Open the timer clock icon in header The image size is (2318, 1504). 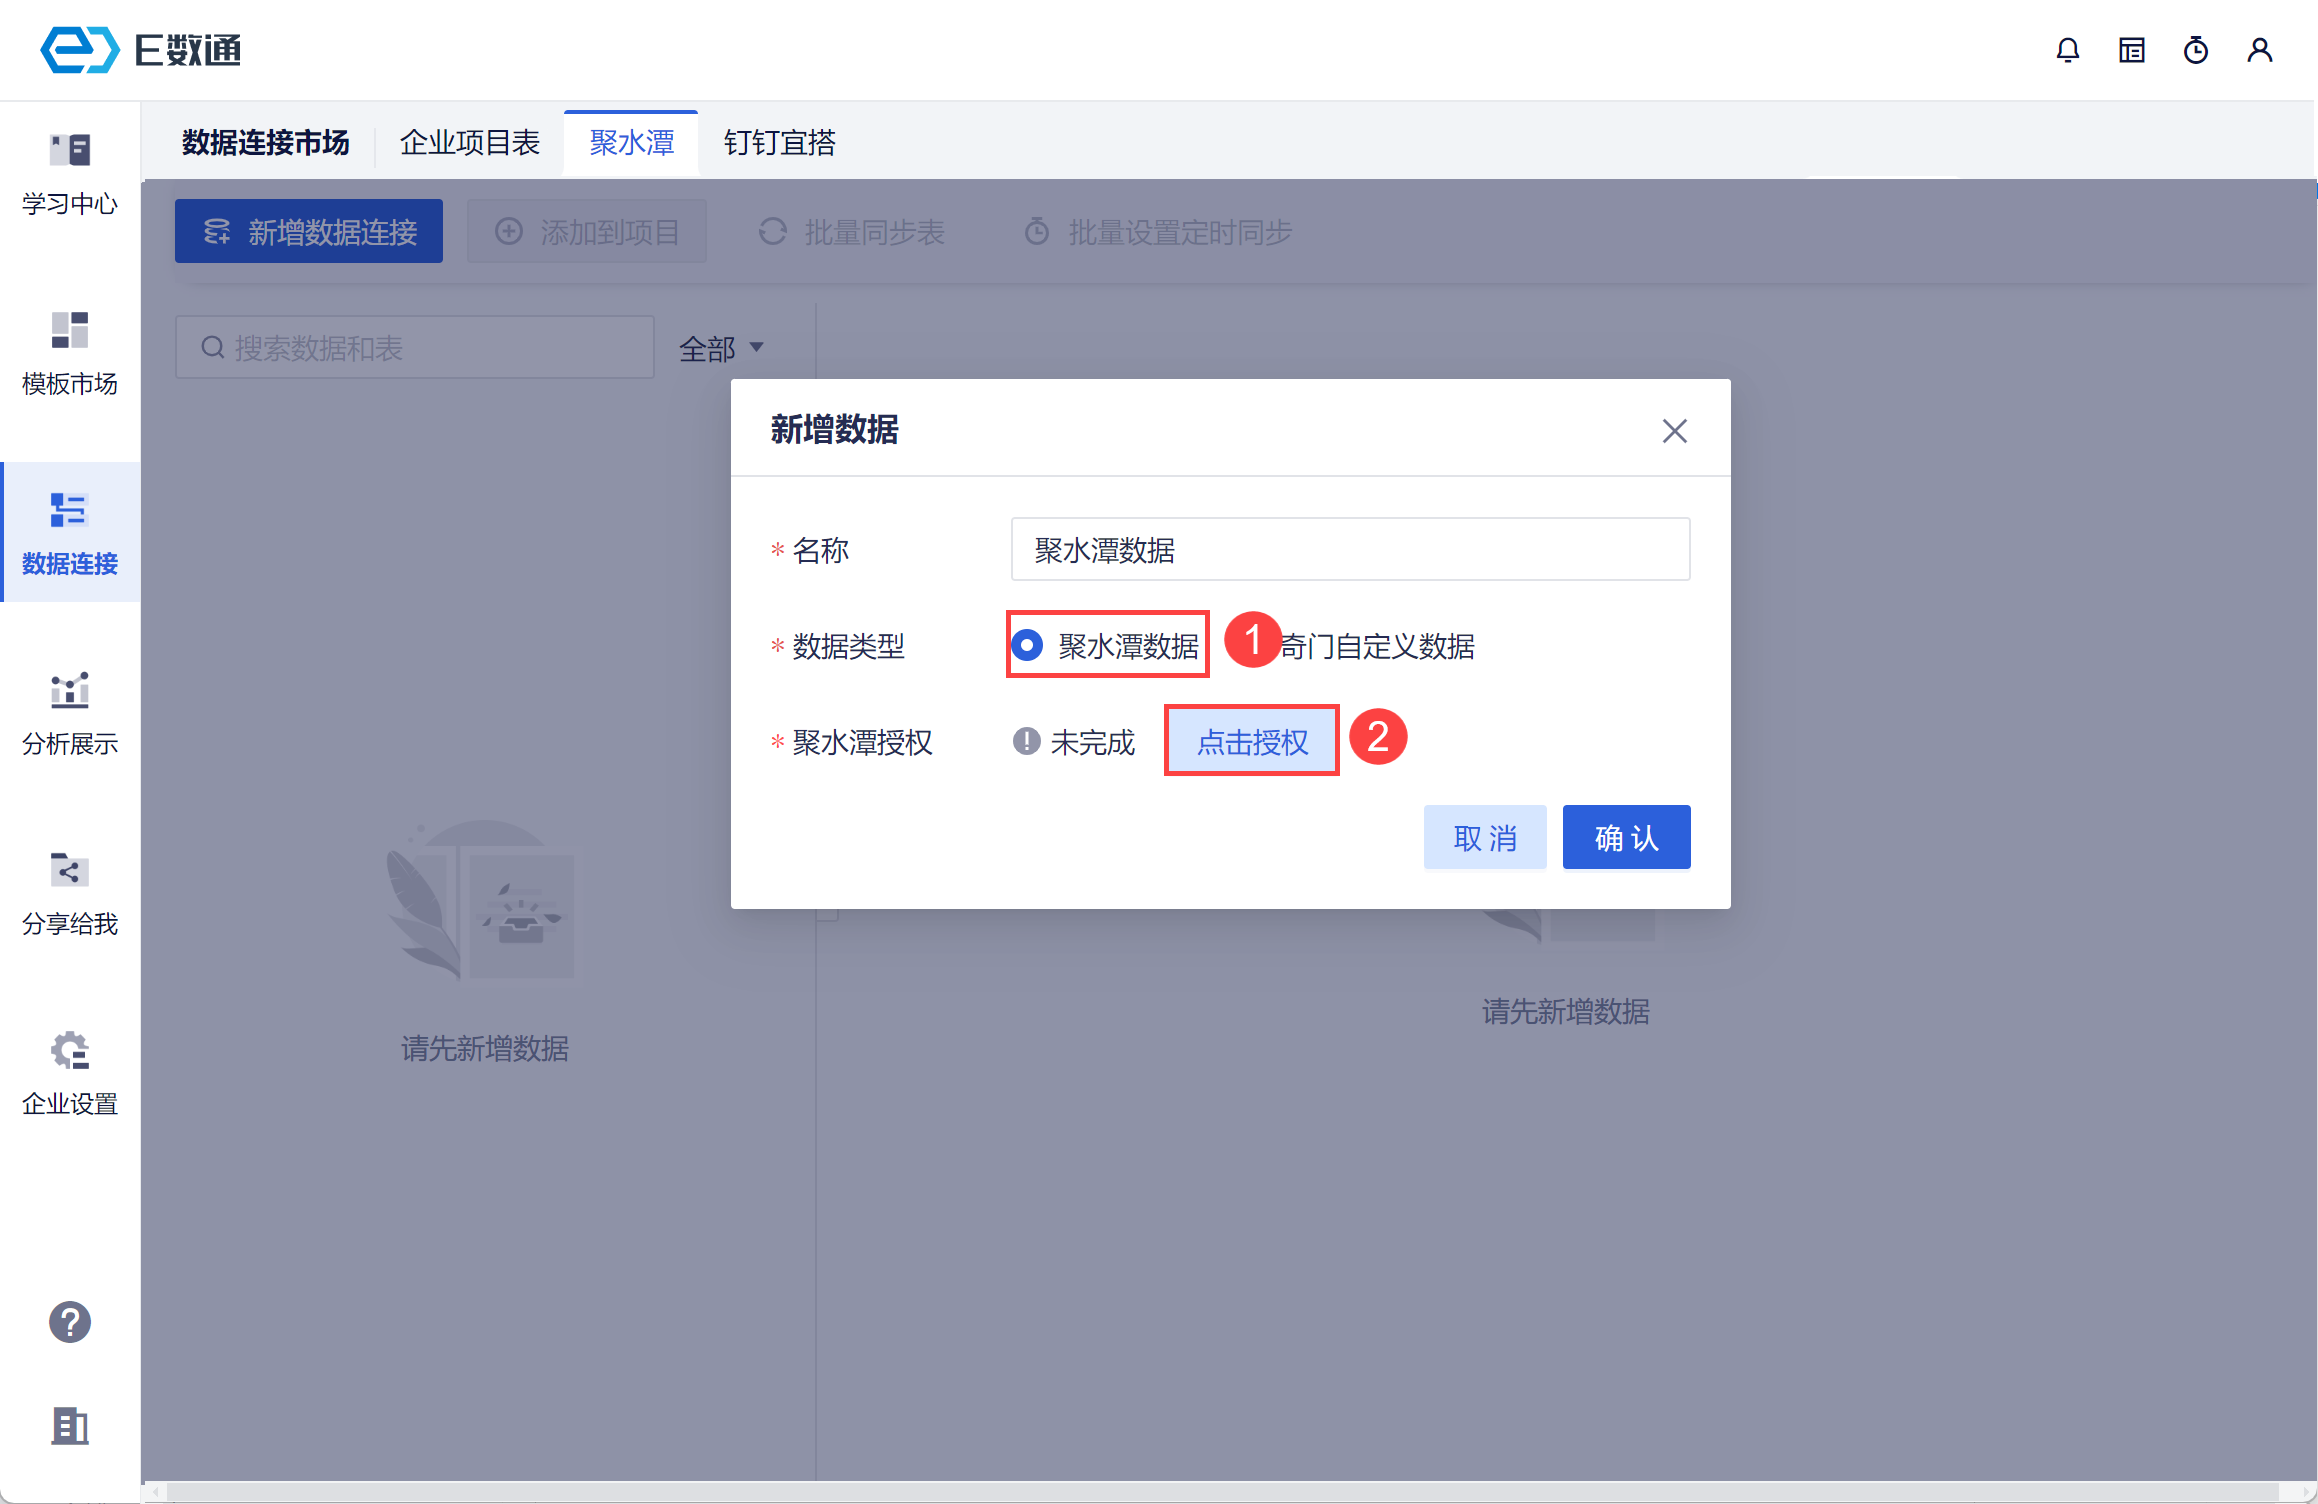click(x=2195, y=50)
